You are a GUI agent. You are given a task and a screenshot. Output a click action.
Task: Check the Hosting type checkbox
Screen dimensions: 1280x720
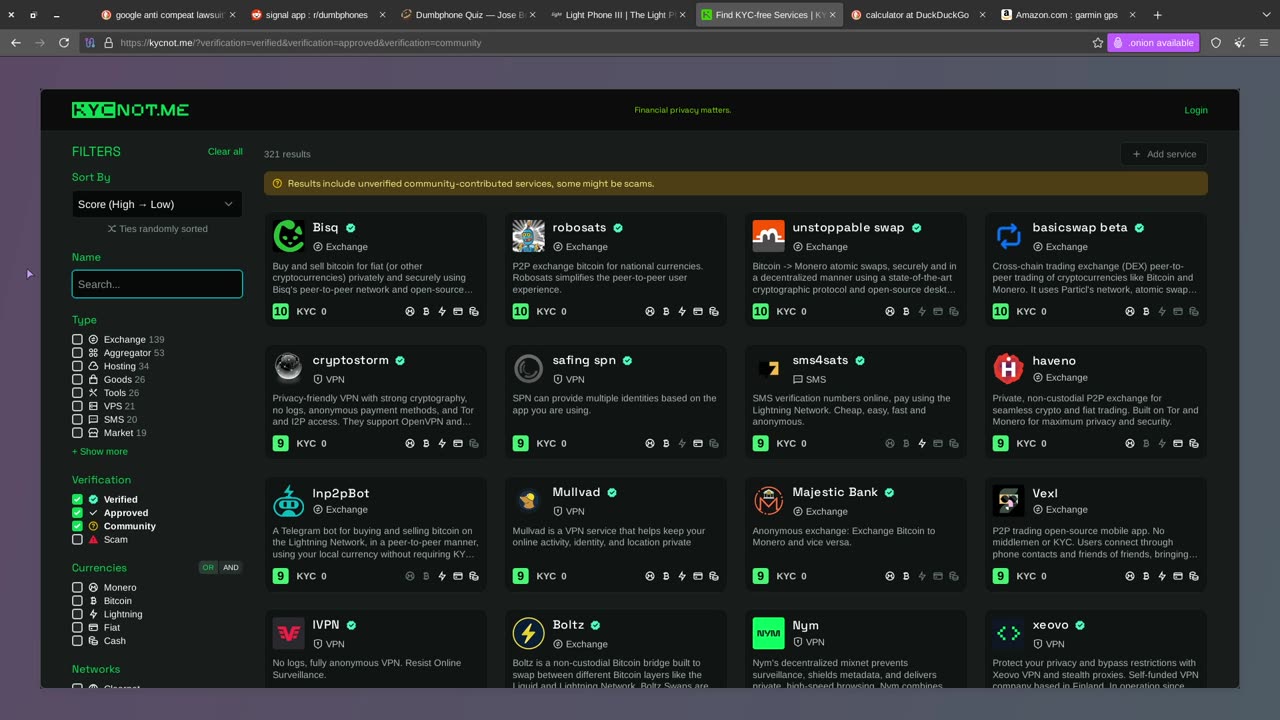coord(77,366)
